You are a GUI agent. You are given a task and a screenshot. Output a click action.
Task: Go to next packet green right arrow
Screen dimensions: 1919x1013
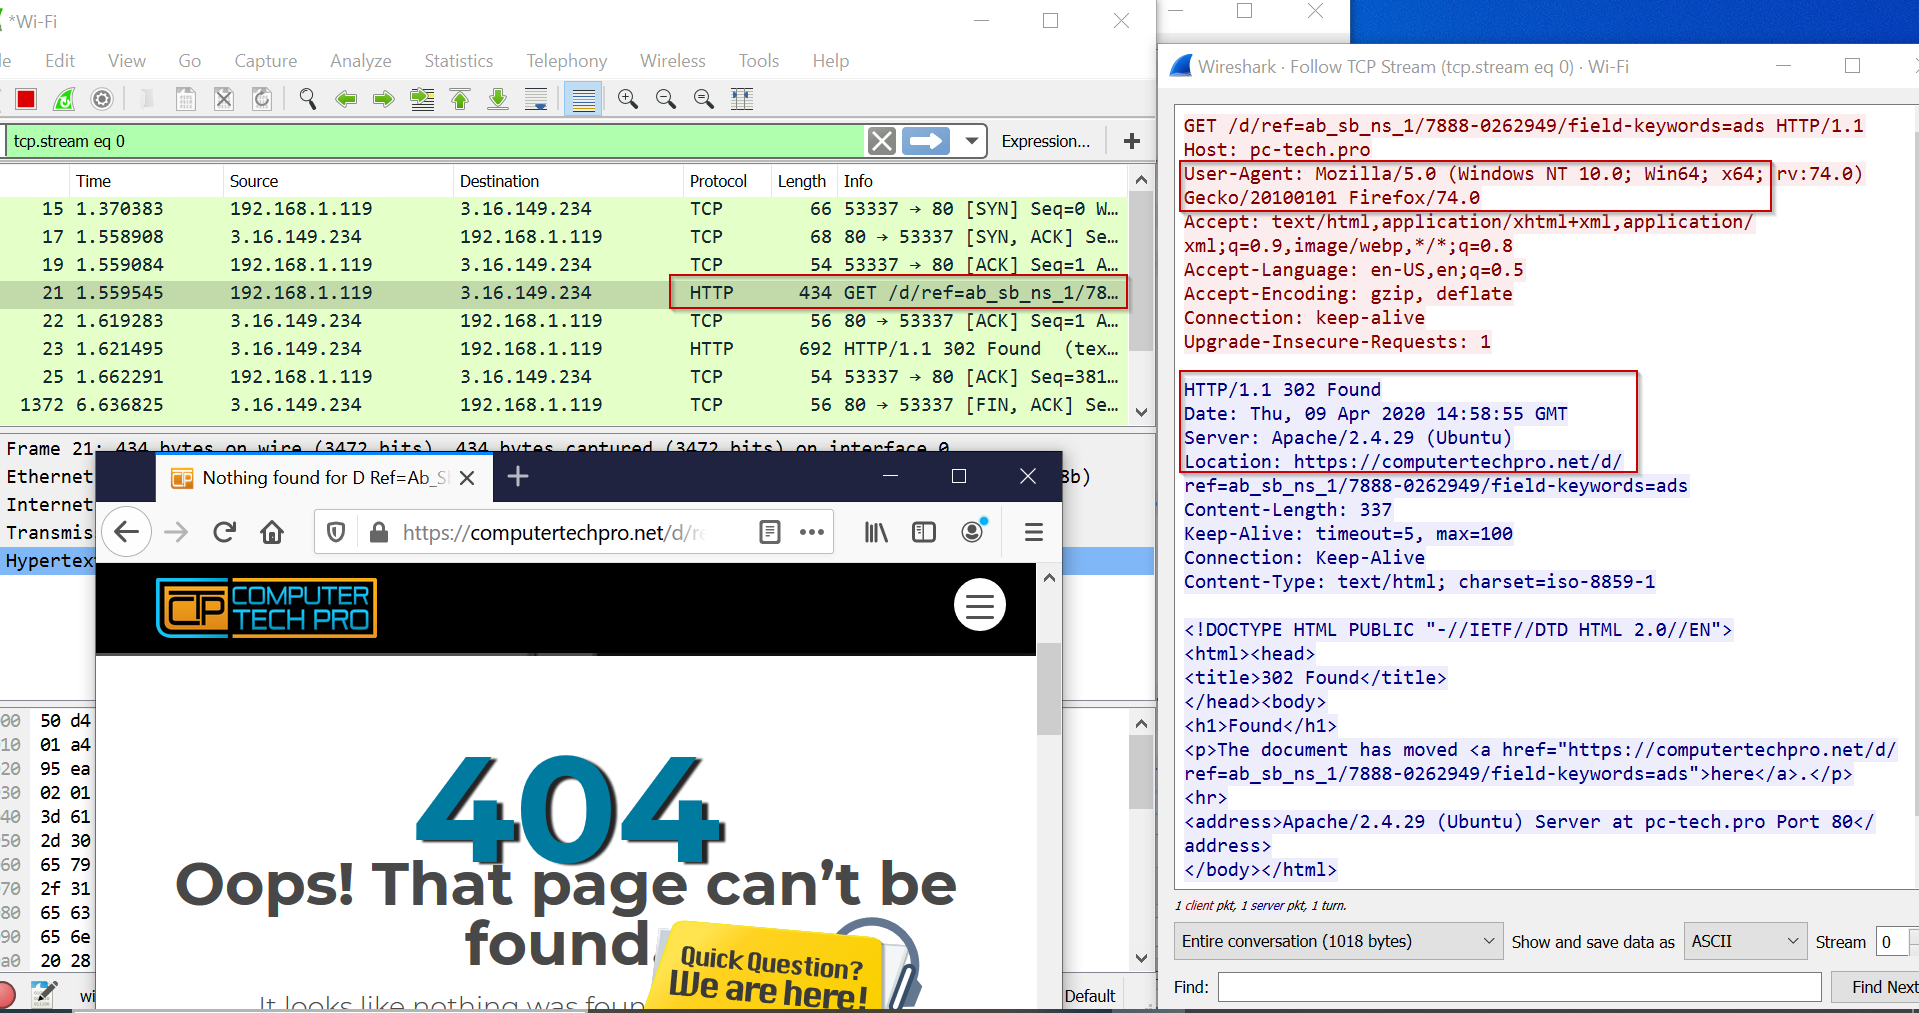pos(384,99)
